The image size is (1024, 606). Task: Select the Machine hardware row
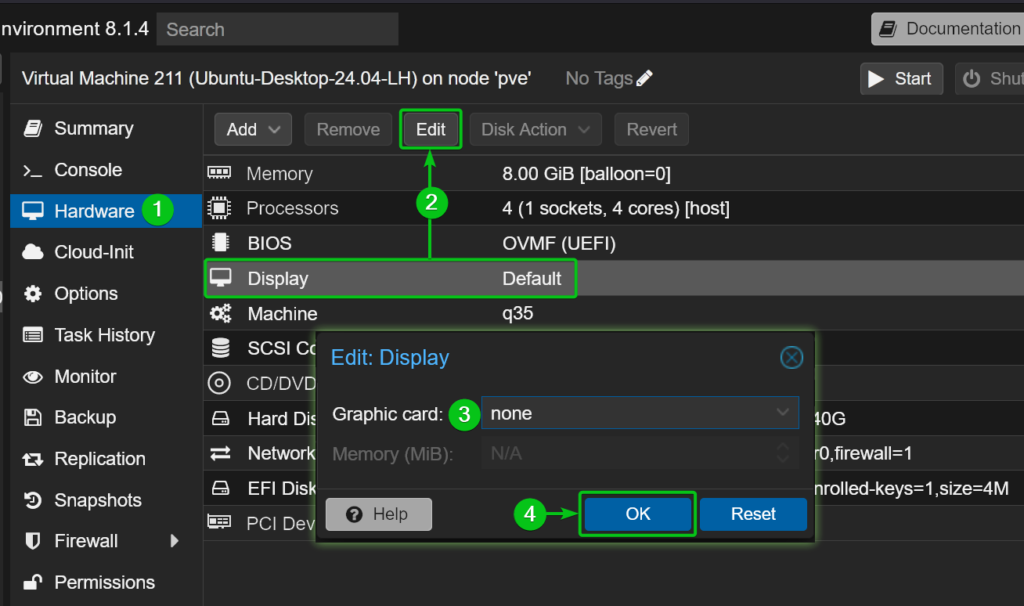[x=614, y=313]
